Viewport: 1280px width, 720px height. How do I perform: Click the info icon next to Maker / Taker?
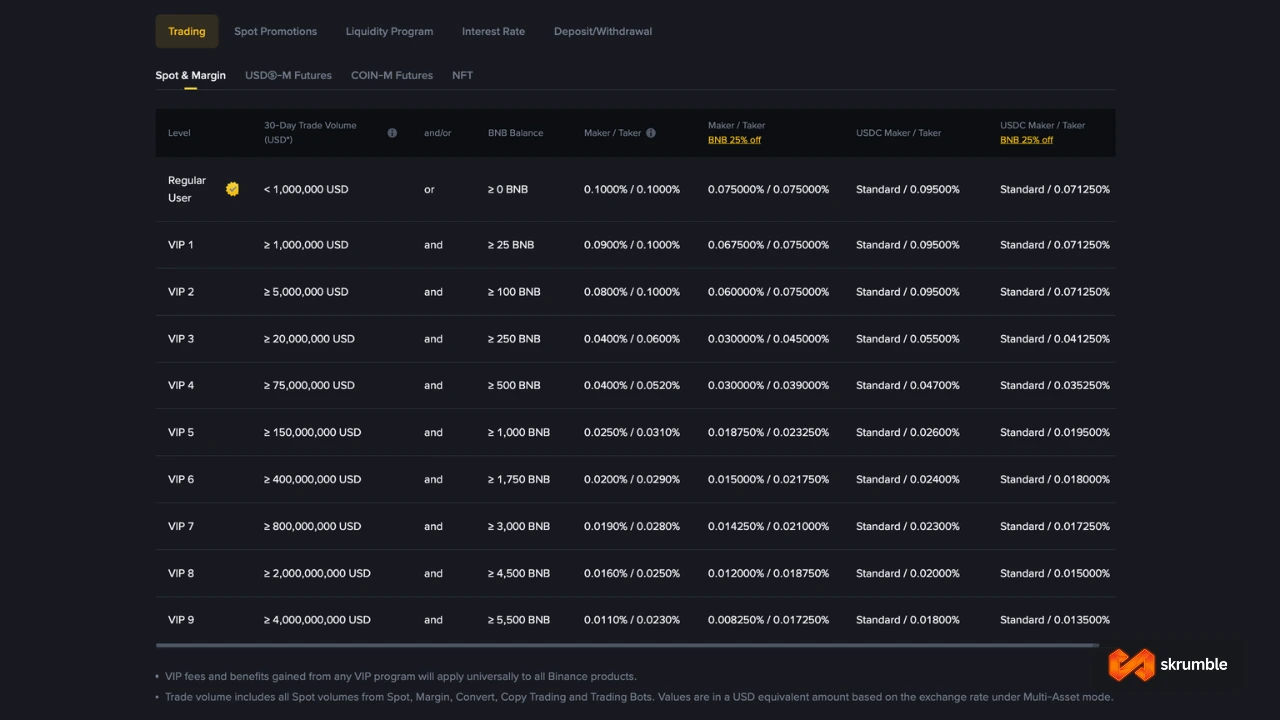tap(651, 133)
